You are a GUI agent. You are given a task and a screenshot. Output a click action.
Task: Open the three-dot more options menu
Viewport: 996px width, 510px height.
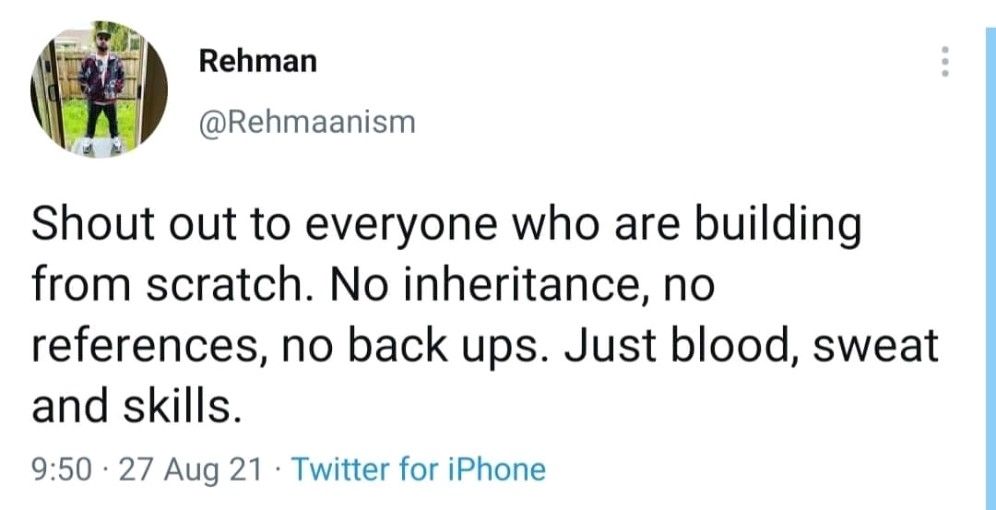tap(945, 62)
